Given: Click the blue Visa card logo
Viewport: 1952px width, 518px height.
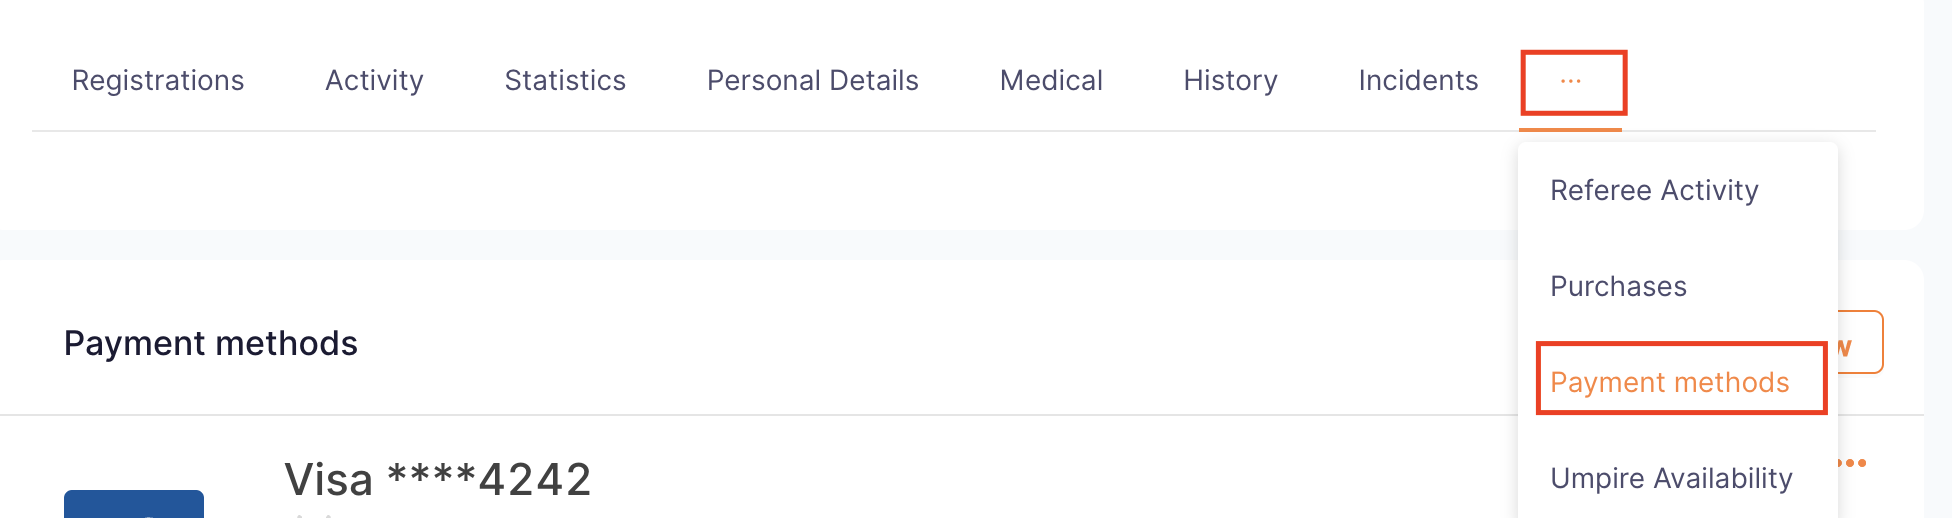Looking at the screenshot, I should point(134,504).
